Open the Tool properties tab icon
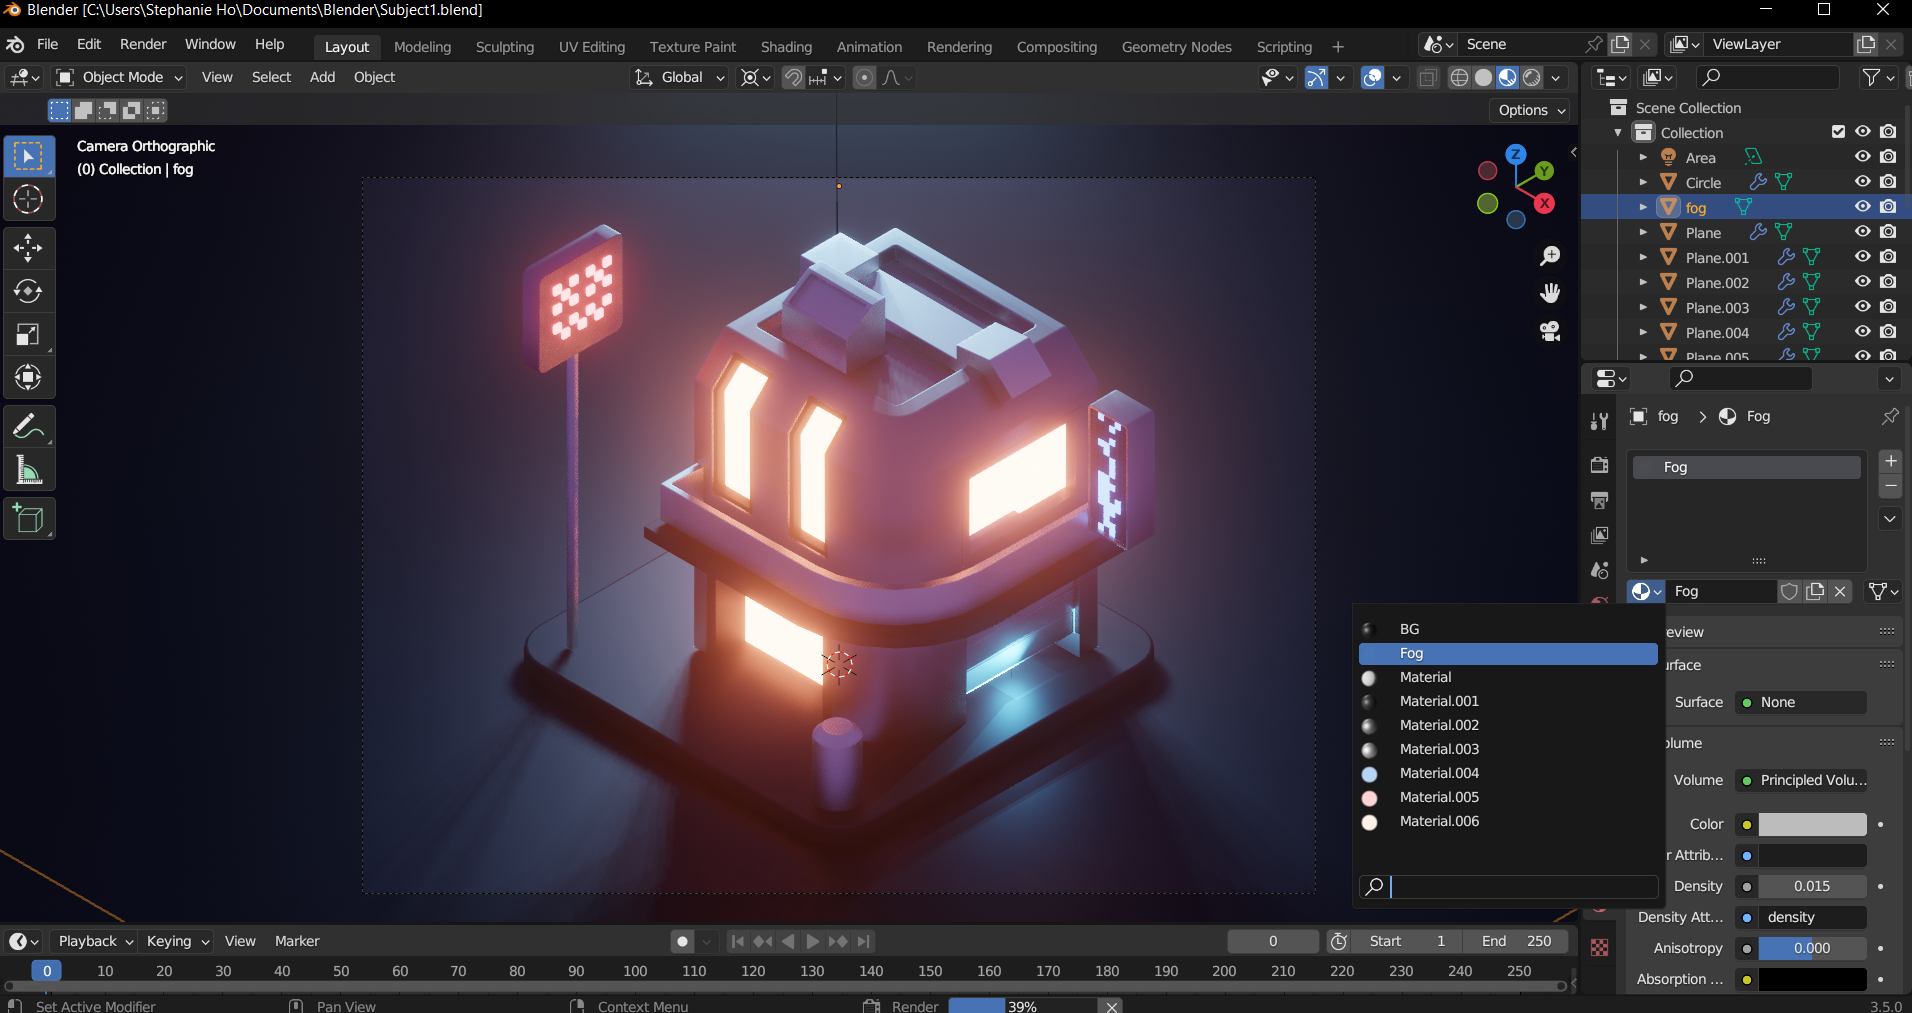The height and width of the screenshot is (1013, 1912). point(1599,421)
